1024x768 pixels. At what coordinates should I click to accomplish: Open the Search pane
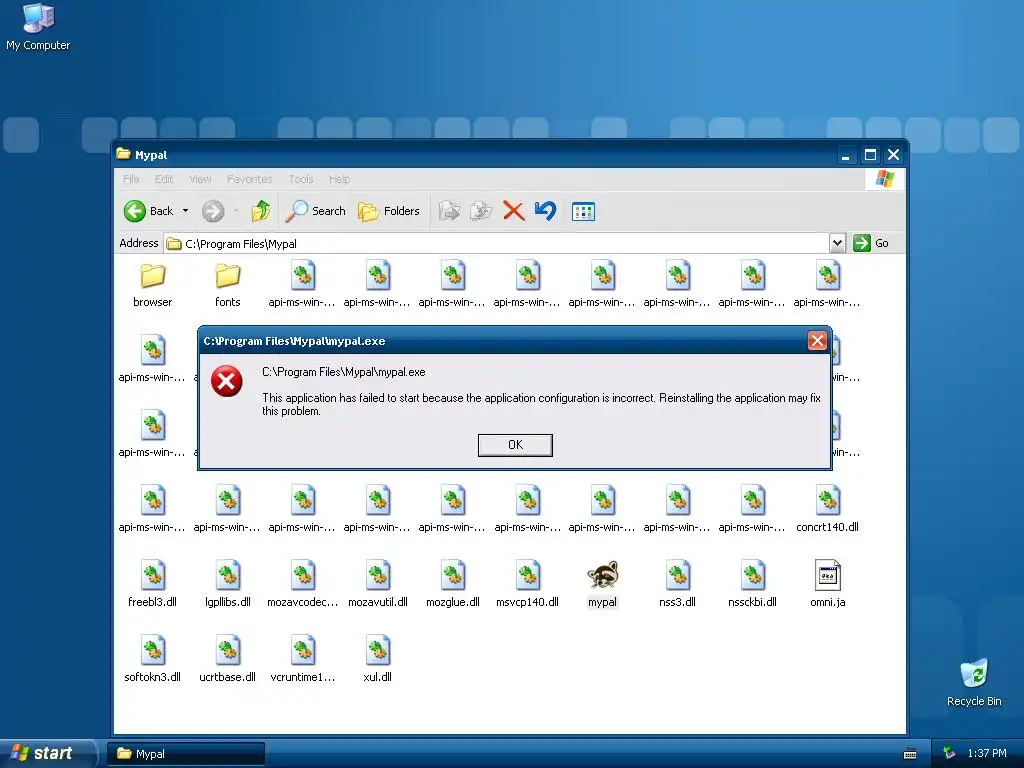[x=316, y=211]
